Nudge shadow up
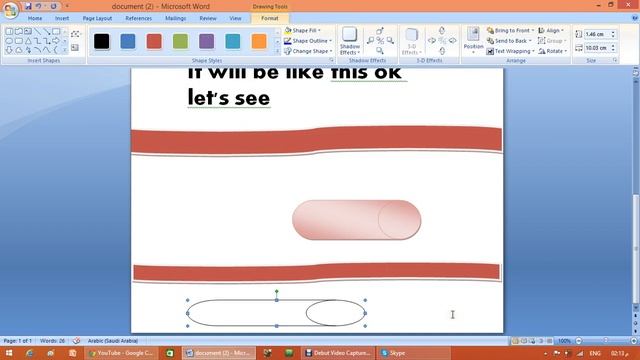Image resolution: width=640 pixels, height=360 pixels. click(380, 31)
